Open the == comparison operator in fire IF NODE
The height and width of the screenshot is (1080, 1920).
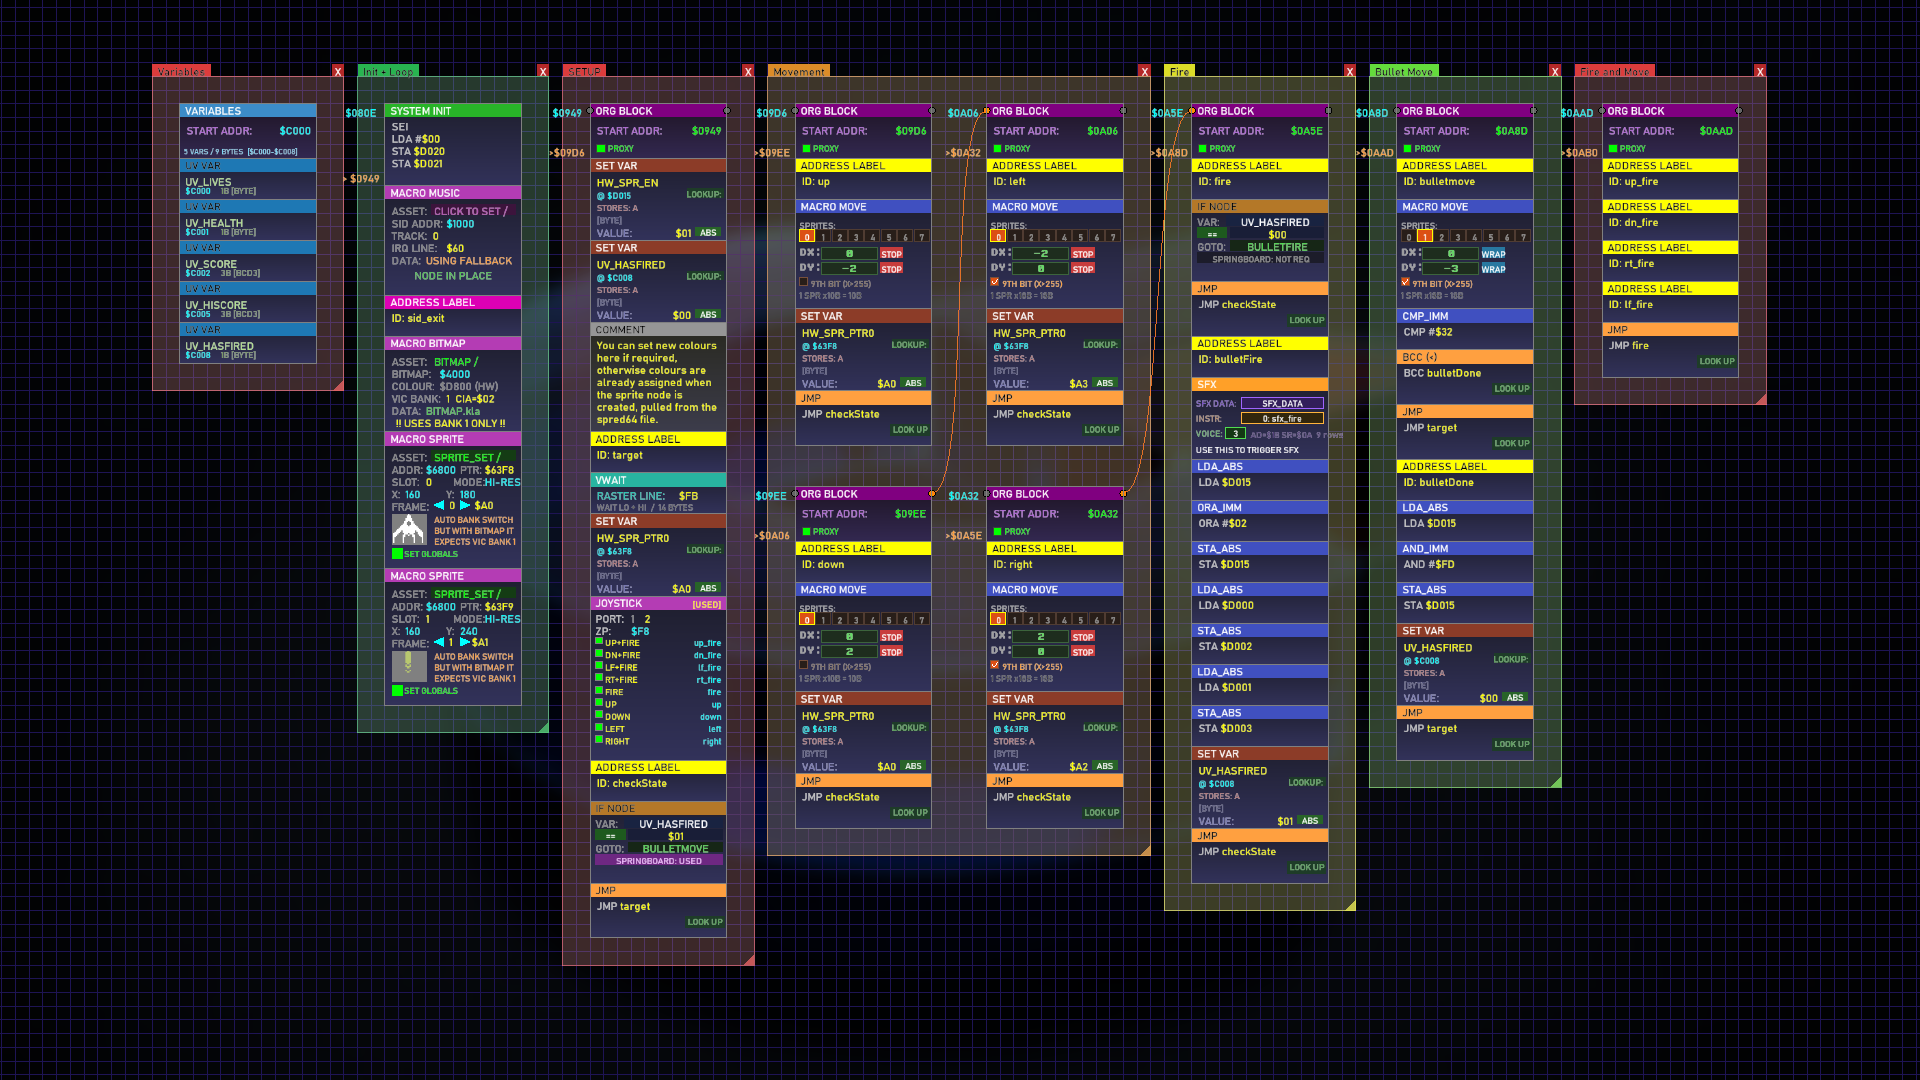pyautogui.click(x=1212, y=235)
